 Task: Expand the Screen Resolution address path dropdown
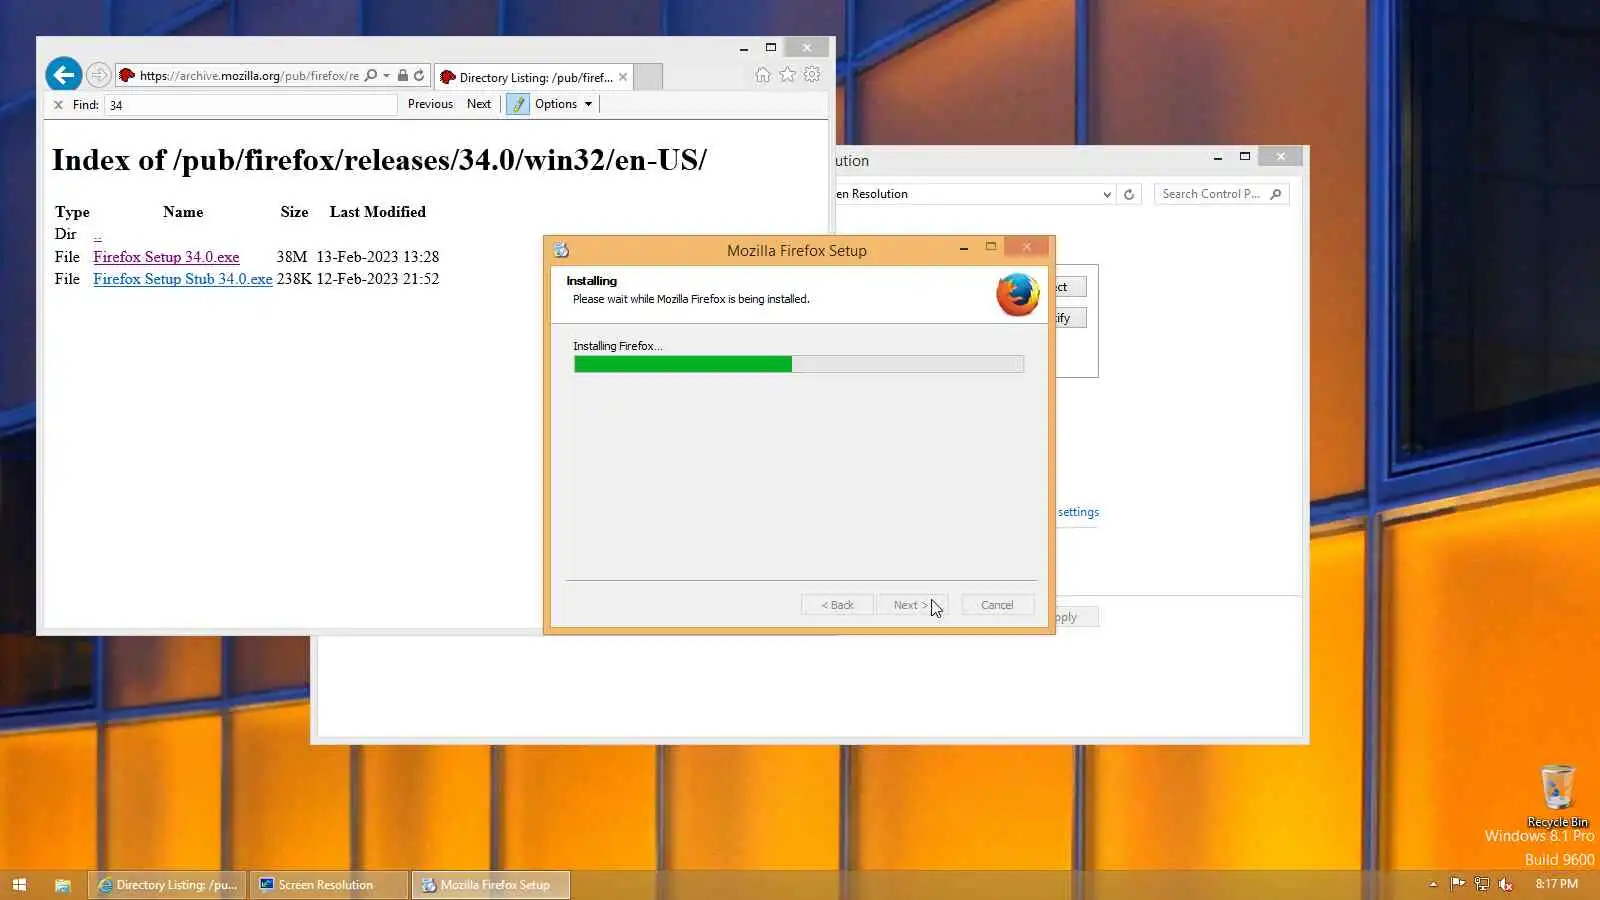1106,194
